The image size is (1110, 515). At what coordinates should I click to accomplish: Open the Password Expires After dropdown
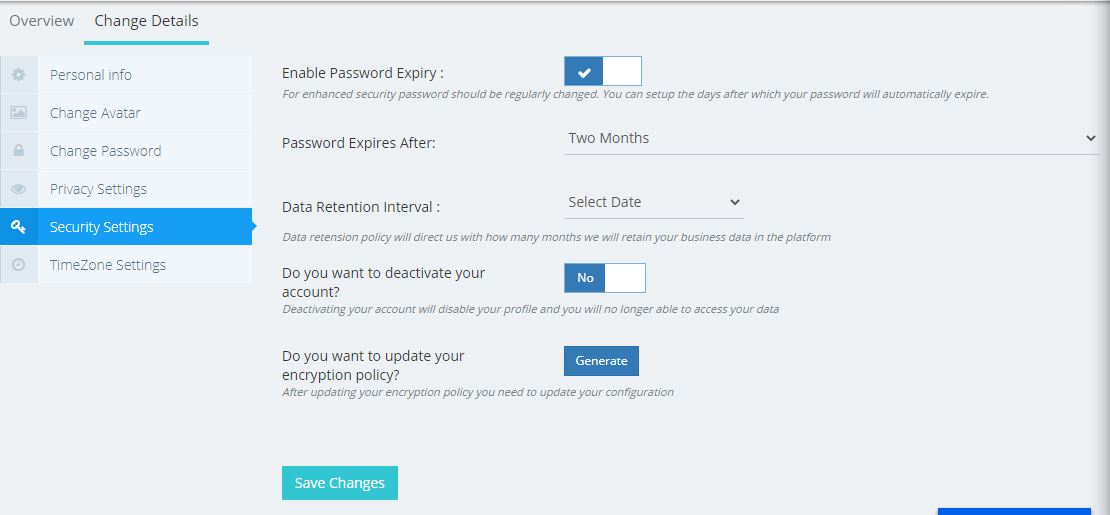click(x=831, y=139)
